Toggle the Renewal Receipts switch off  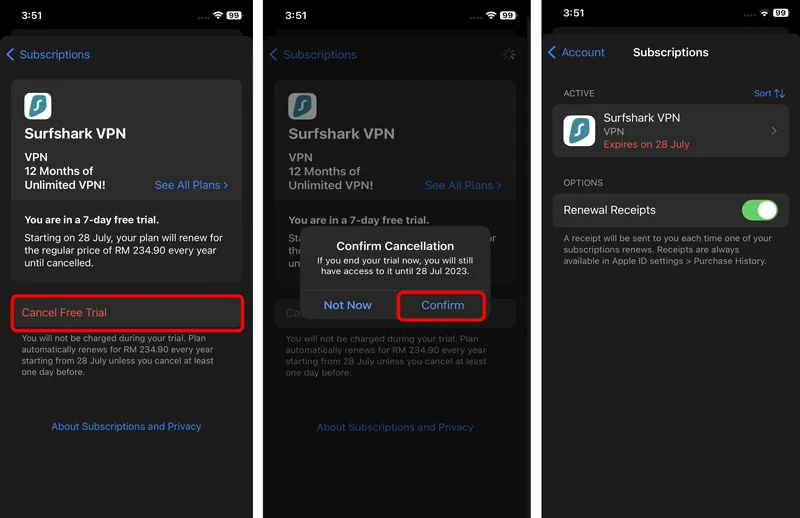[x=760, y=210]
